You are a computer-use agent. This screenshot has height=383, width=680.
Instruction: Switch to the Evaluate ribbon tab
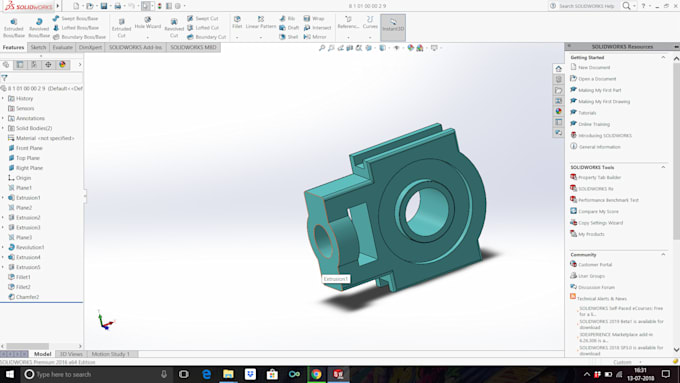(62, 47)
